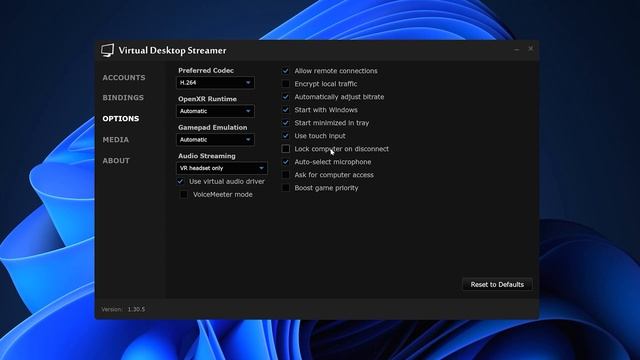Minimize the Virtual Desktop Streamer window
The image size is (640, 360).
click(x=517, y=49)
